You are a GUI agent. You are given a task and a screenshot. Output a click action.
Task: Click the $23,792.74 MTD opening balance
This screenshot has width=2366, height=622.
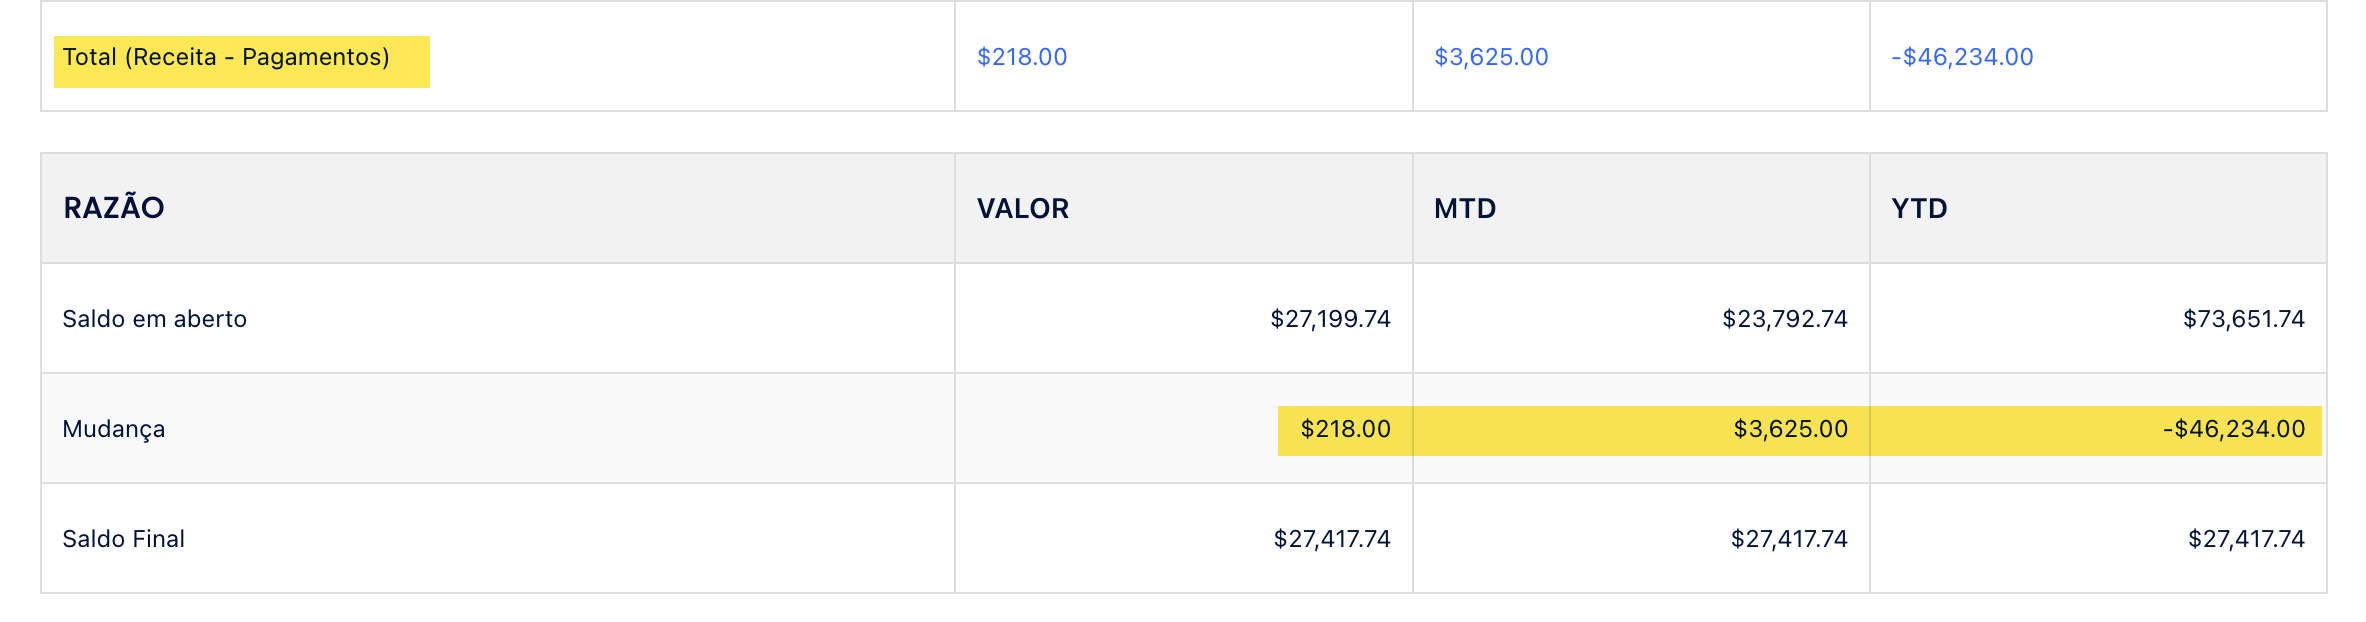click(1785, 319)
